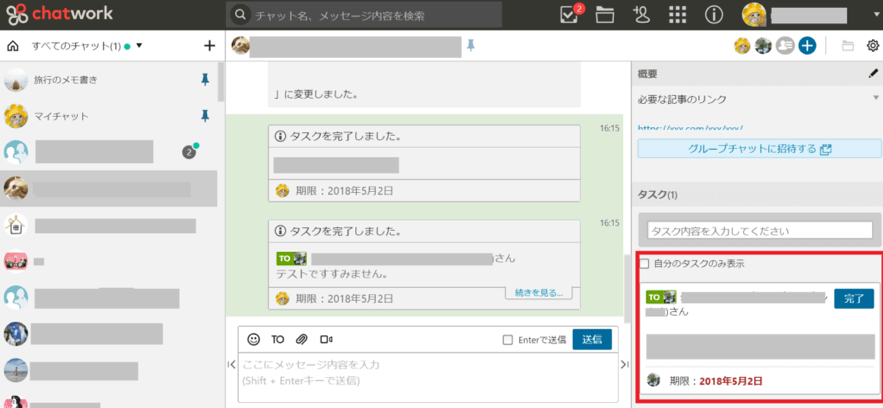Collapse the left chat list panel arrow
Viewport: 883px width, 408px height.
coord(232,367)
